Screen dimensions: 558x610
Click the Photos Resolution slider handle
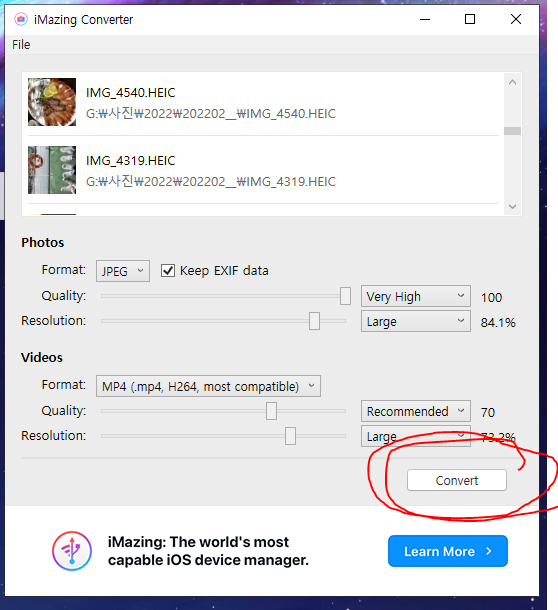314,321
